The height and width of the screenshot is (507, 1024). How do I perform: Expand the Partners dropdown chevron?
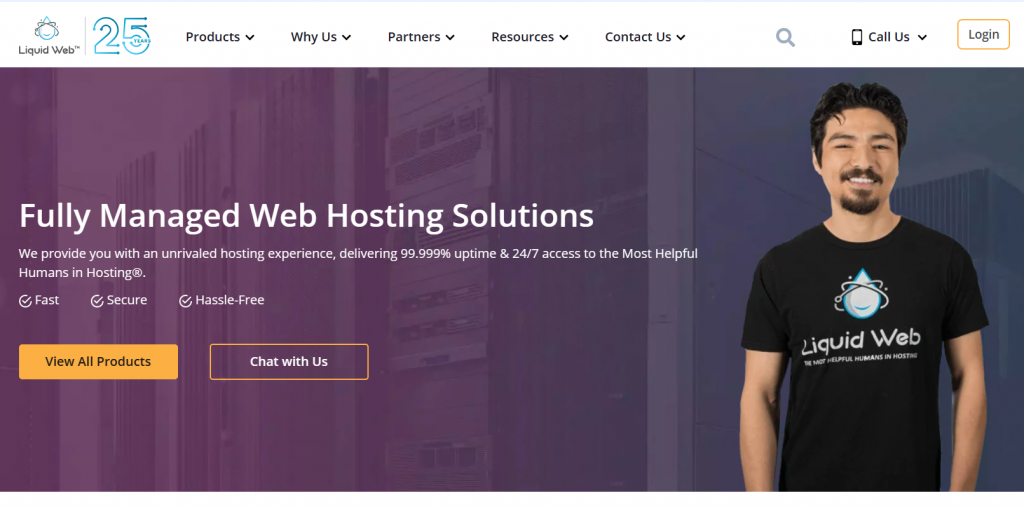click(450, 38)
